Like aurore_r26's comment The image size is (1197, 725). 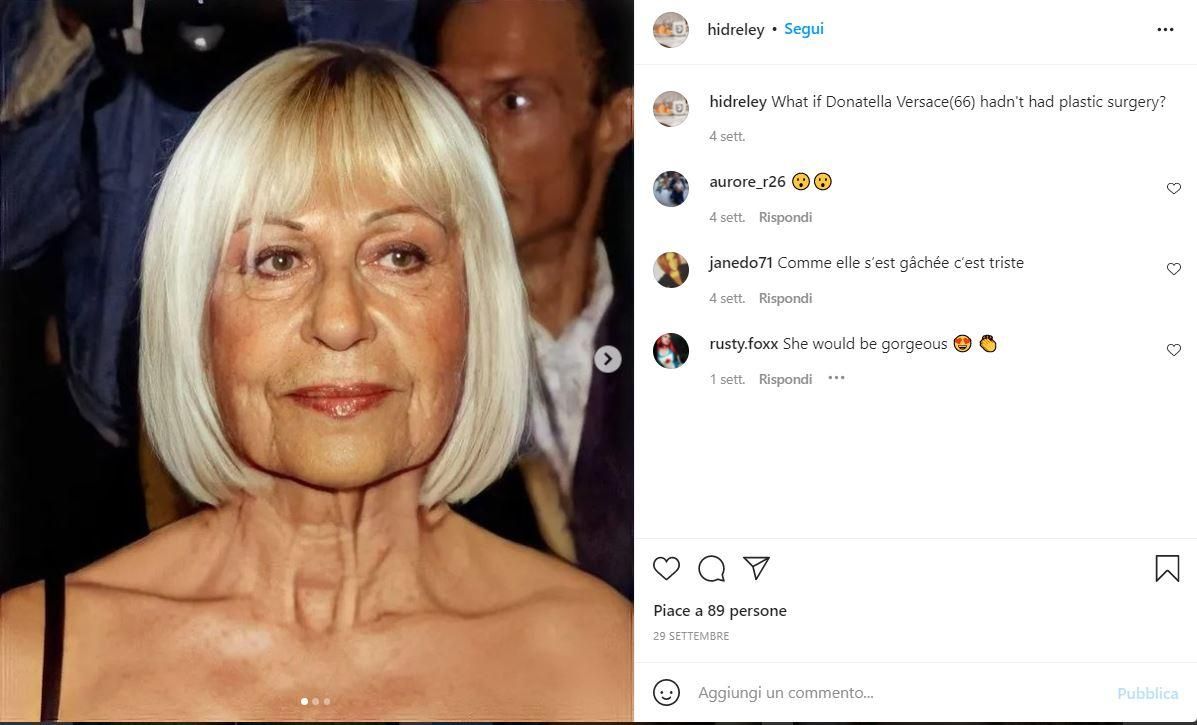point(1174,189)
